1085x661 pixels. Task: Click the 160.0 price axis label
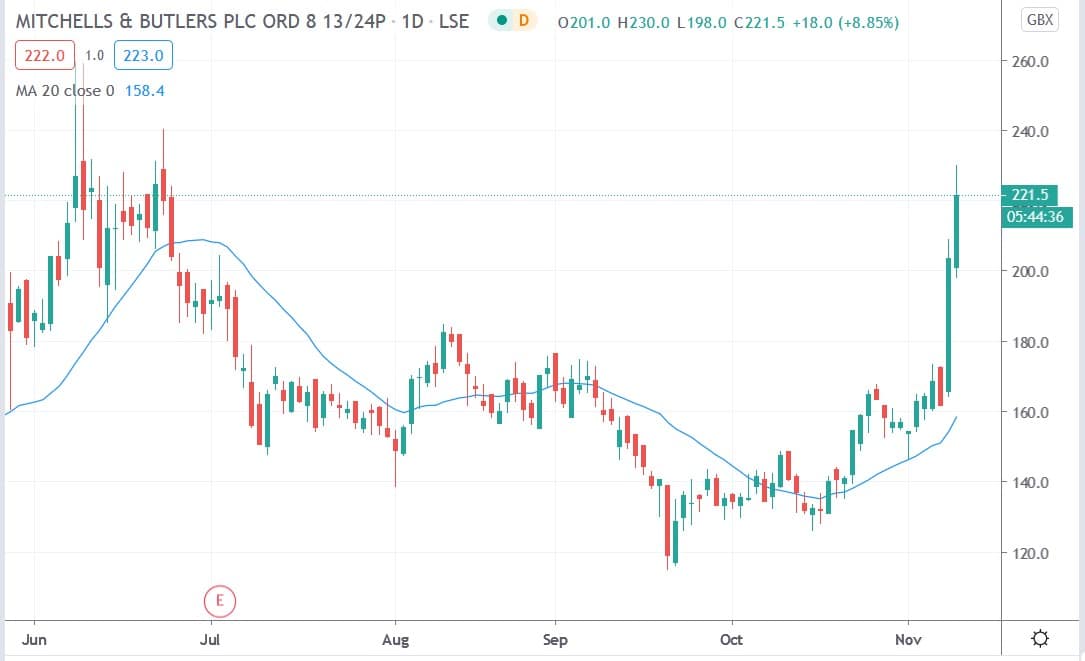(x=1030, y=413)
